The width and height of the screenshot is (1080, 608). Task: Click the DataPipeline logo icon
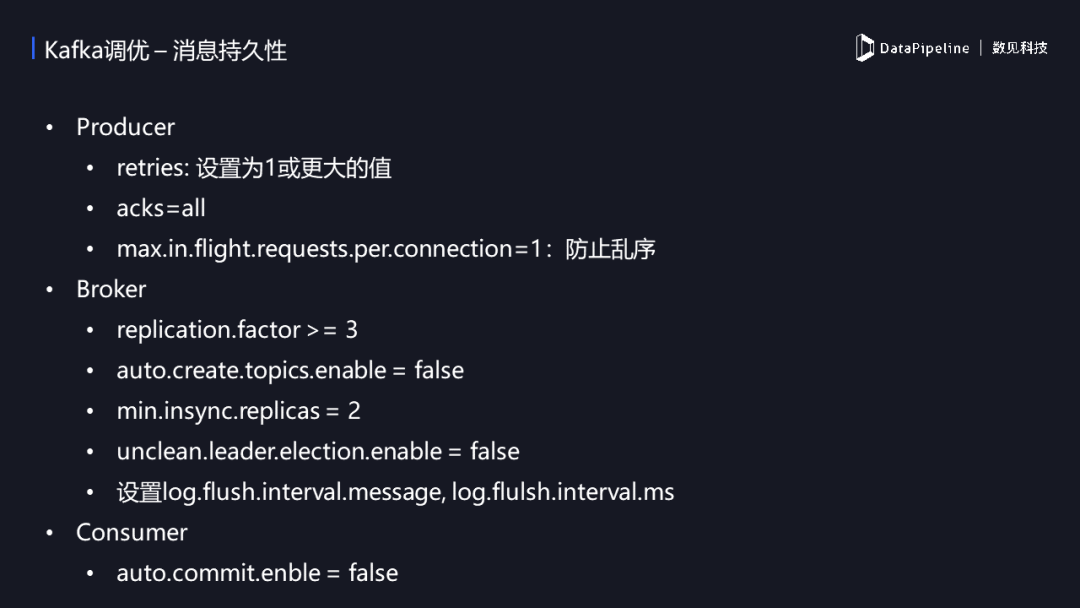click(x=864, y=48)
